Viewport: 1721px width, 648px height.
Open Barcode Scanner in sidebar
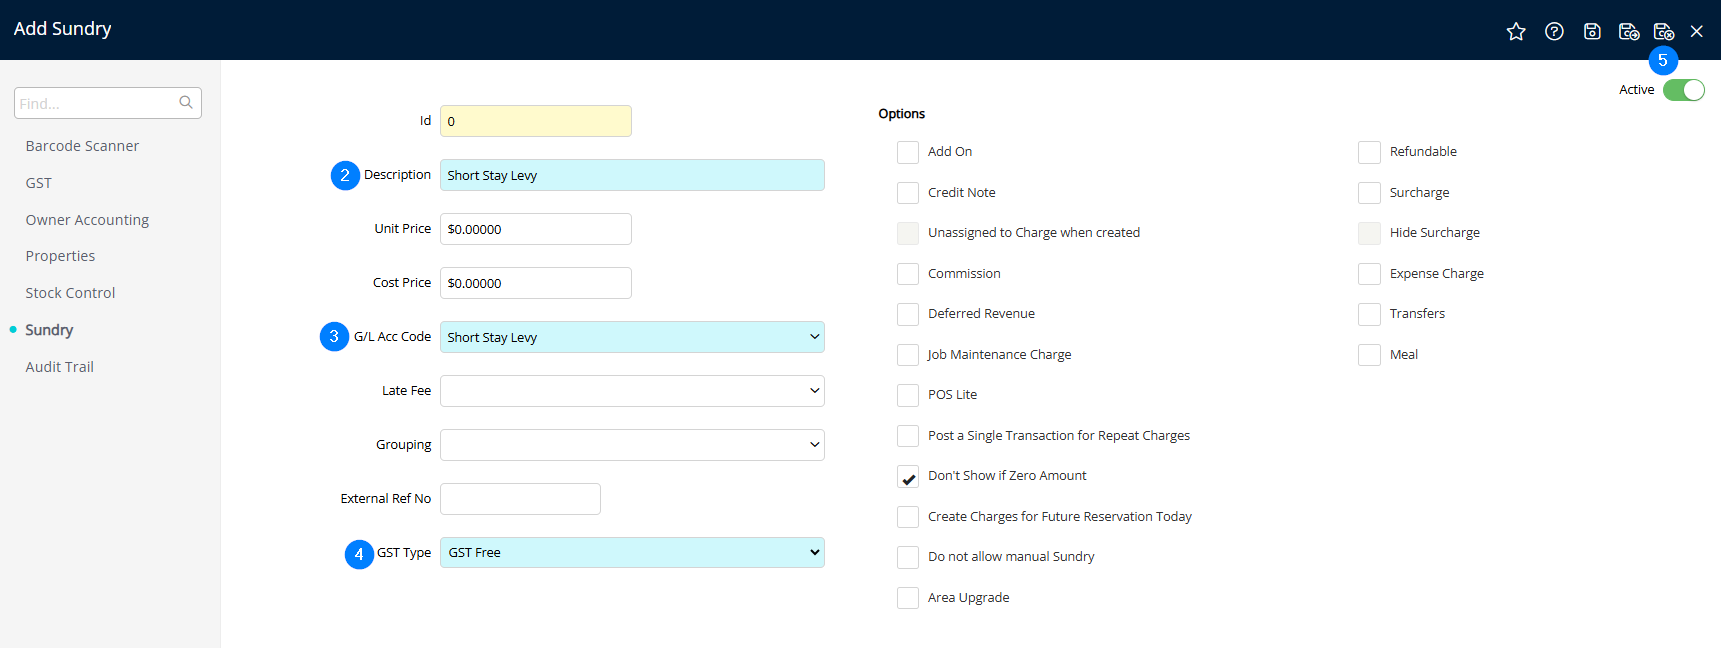click(82, 146)
